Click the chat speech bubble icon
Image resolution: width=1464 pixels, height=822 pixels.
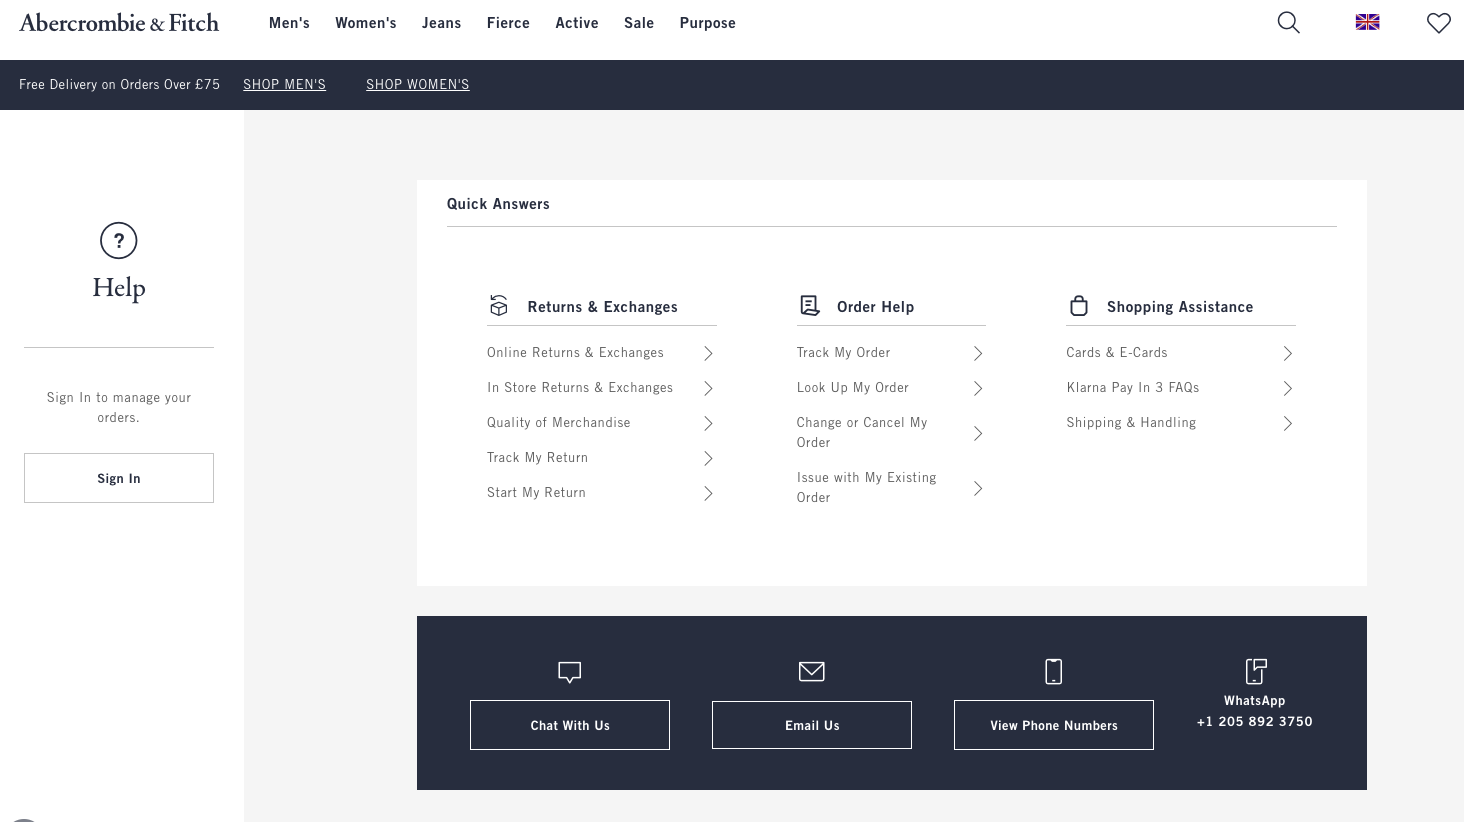[x=569, y=672]
